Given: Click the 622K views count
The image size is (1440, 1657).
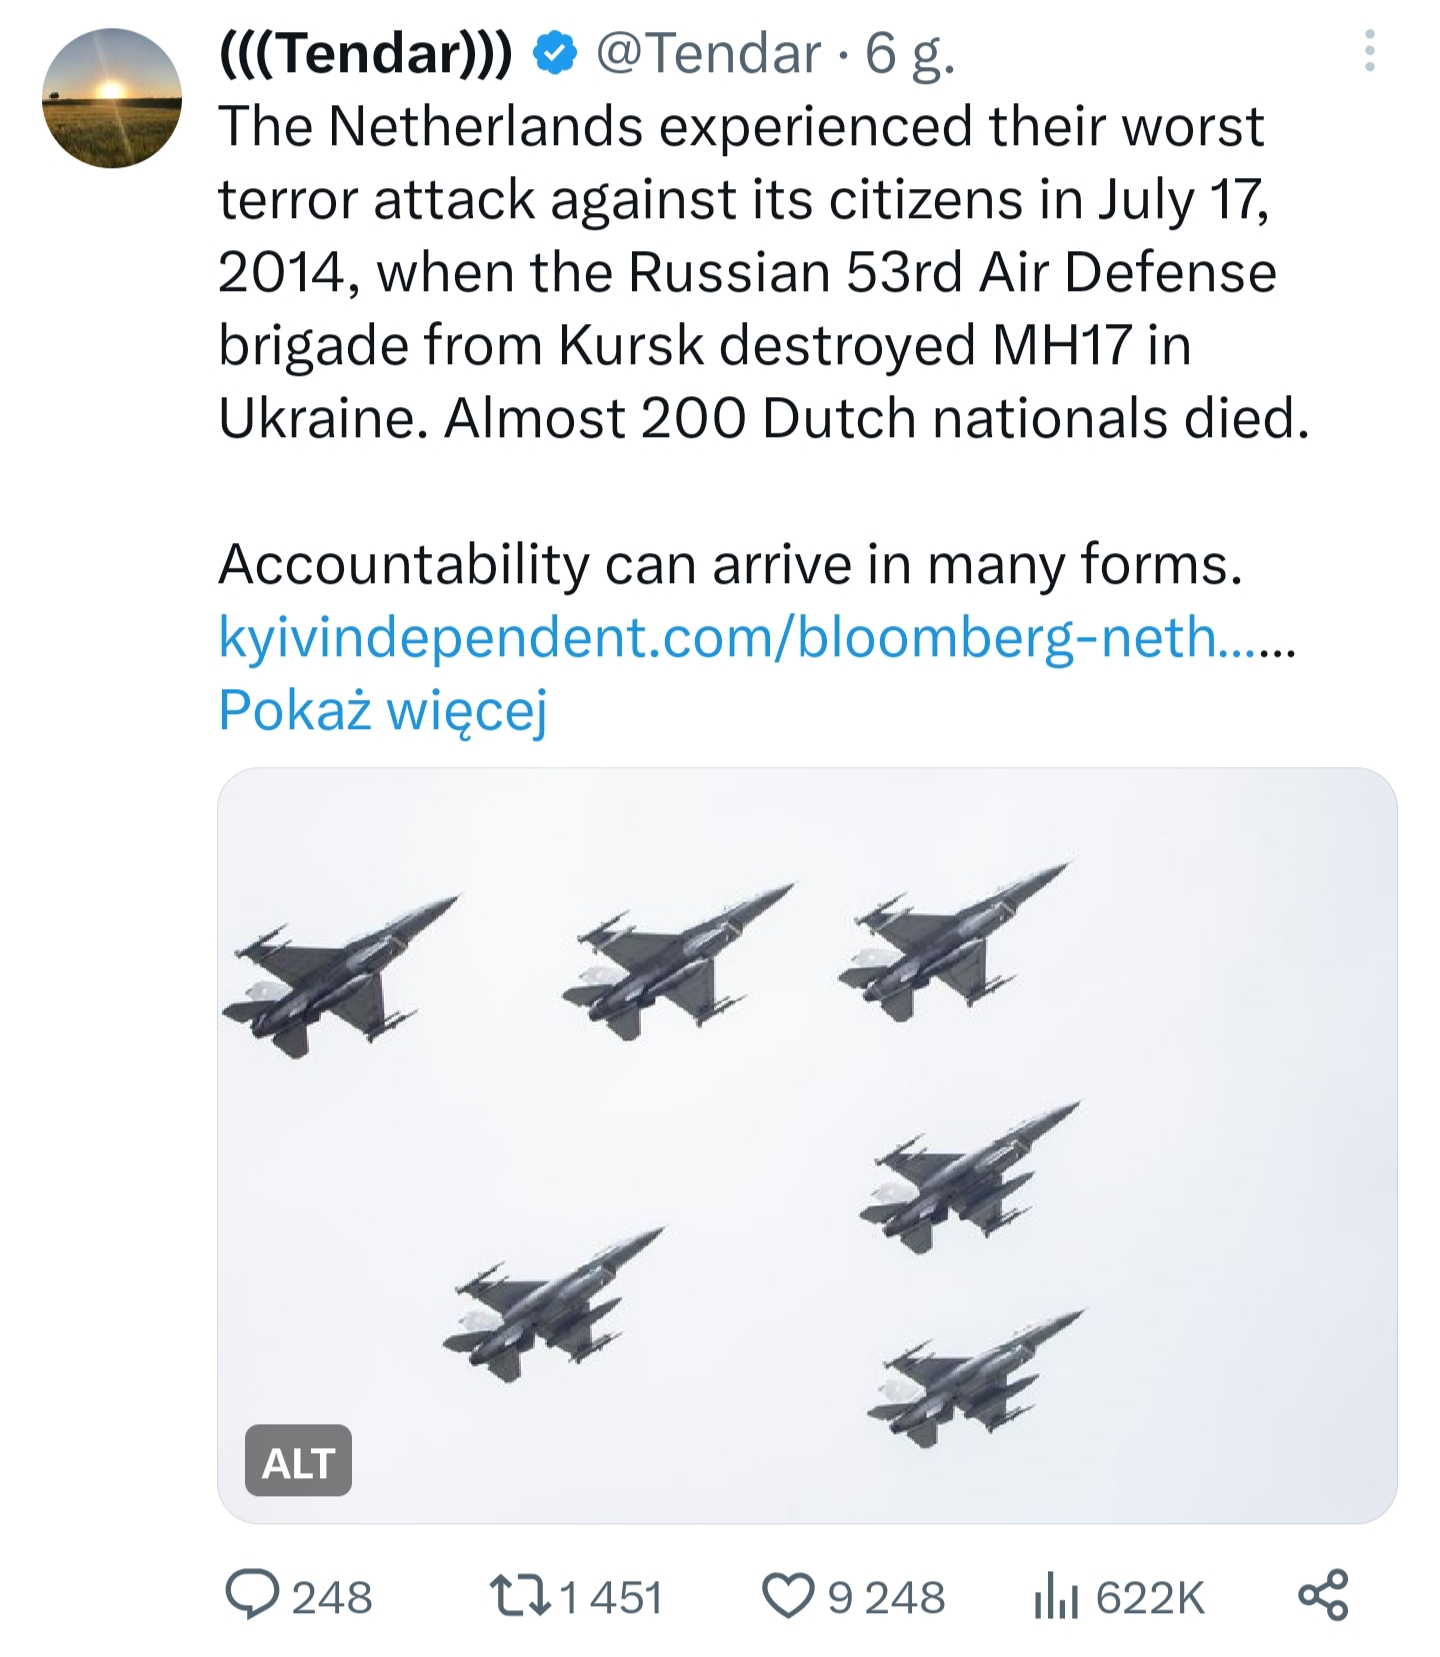Looking at the screenshot, I should coord(1150,1597).
